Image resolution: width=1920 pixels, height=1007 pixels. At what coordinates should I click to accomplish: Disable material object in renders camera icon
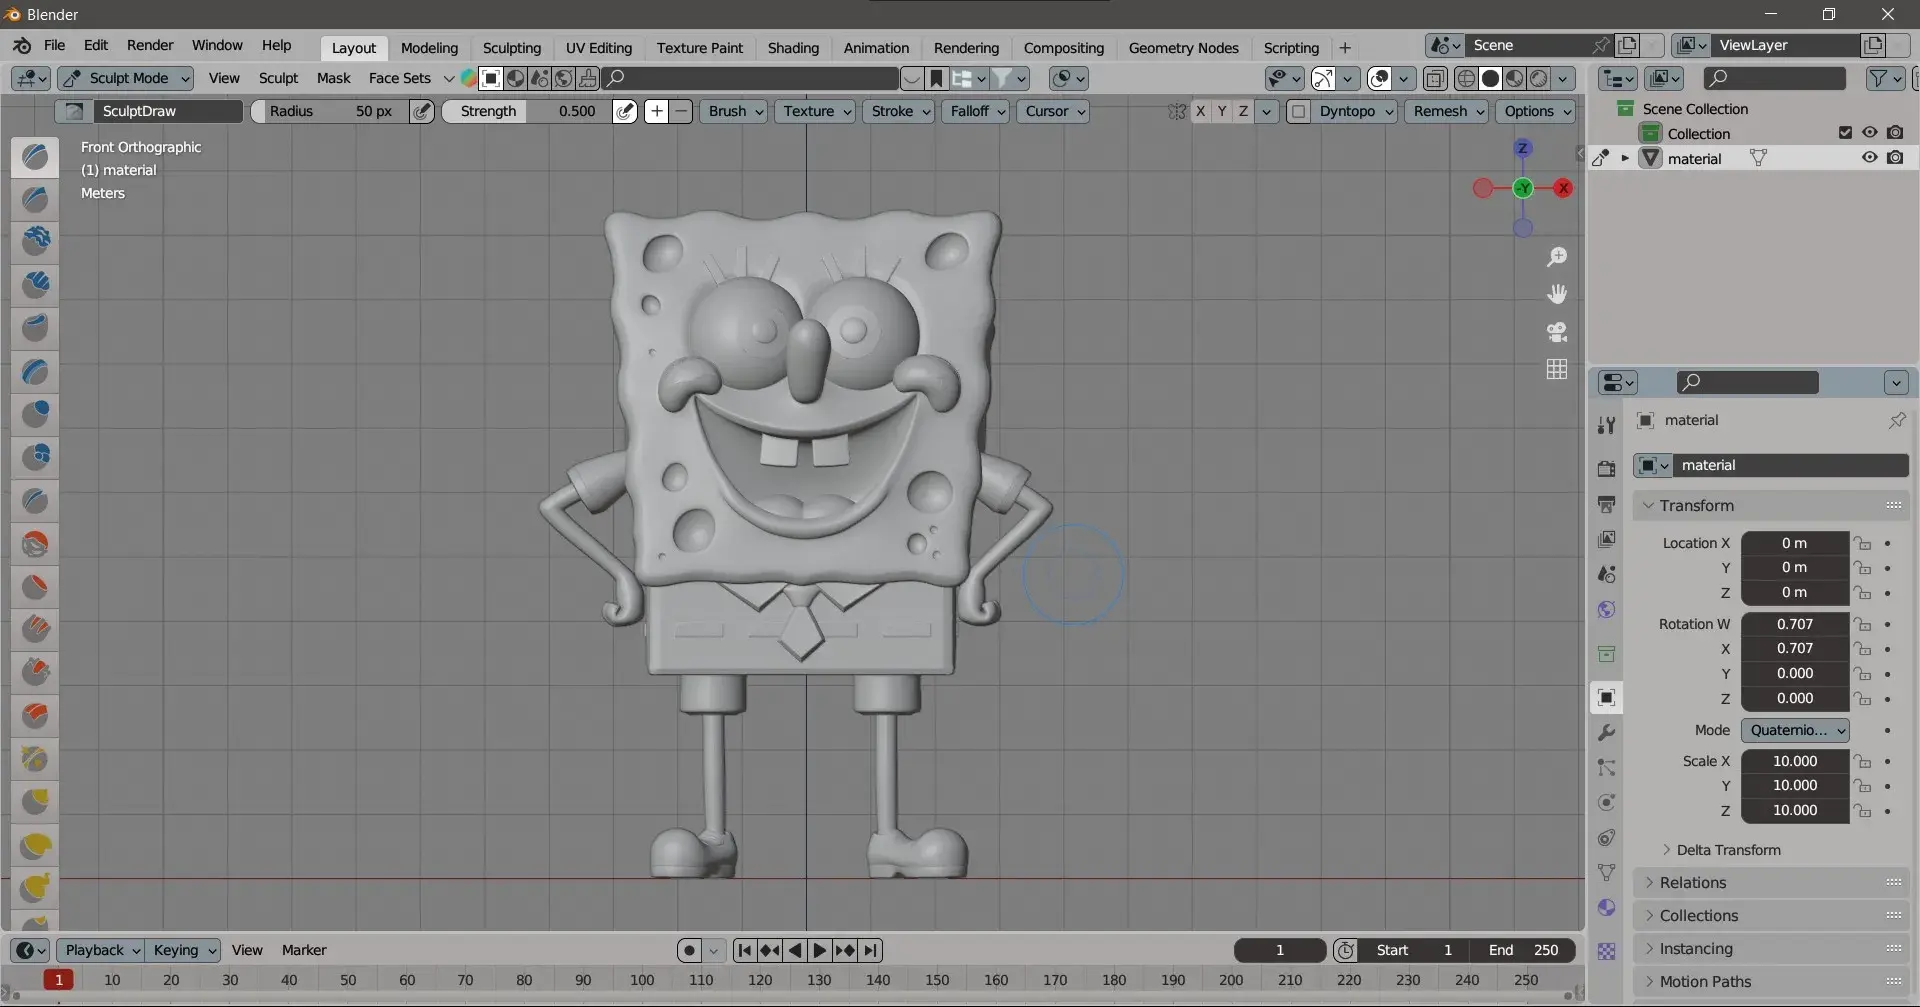click(x=1895, y=157)
